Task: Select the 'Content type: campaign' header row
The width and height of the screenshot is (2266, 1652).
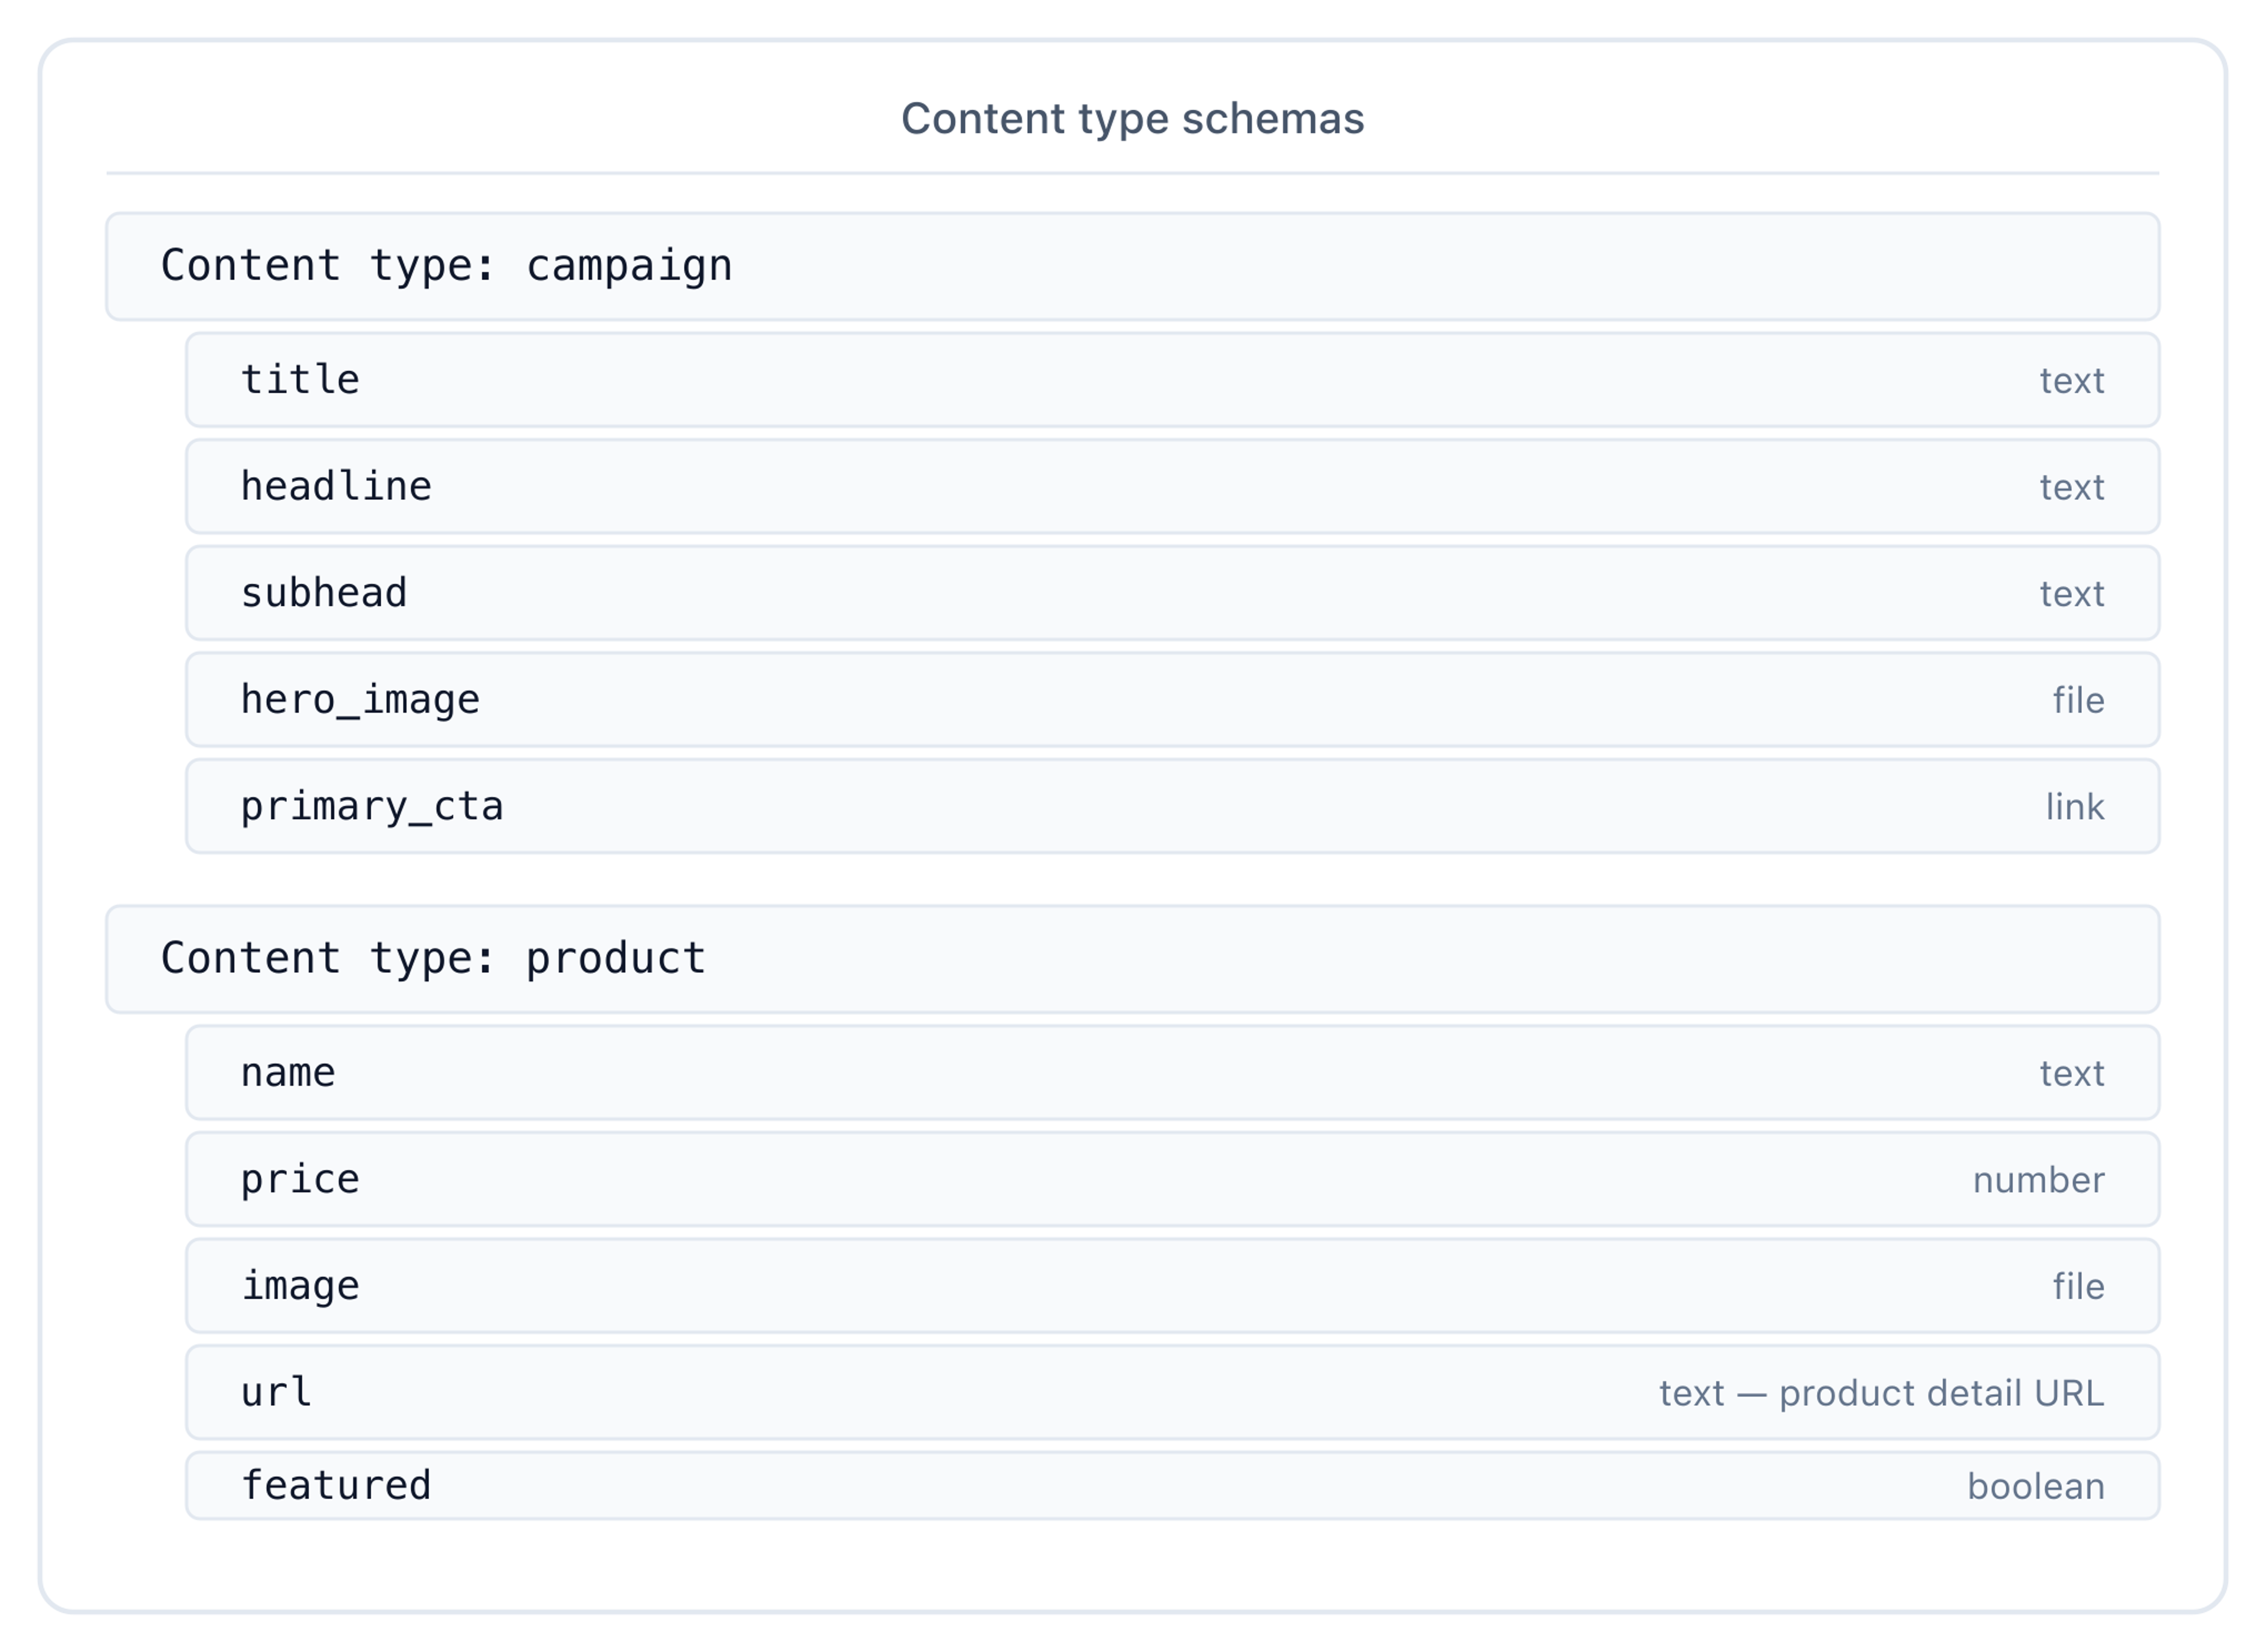Action: pyautogui.click(x=1132, y=266)
